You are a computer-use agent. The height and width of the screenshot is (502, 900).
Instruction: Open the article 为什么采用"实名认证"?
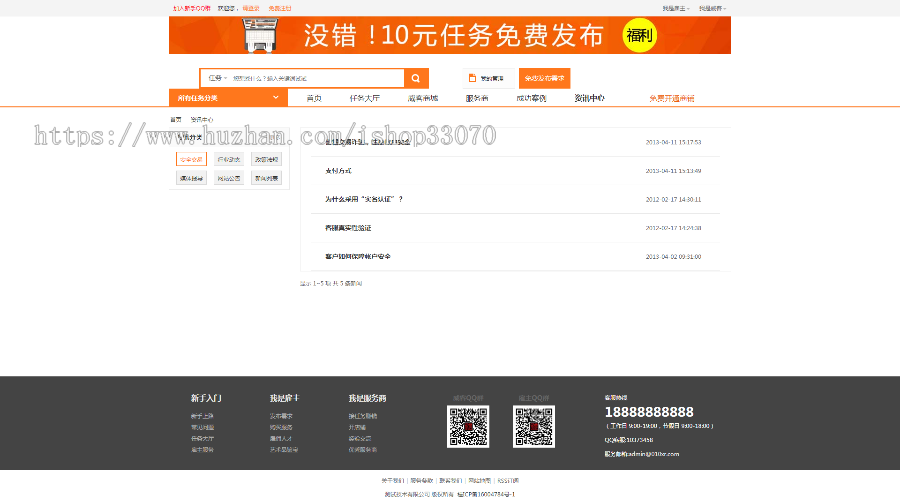pyautogui.click(x=364, y=199)
